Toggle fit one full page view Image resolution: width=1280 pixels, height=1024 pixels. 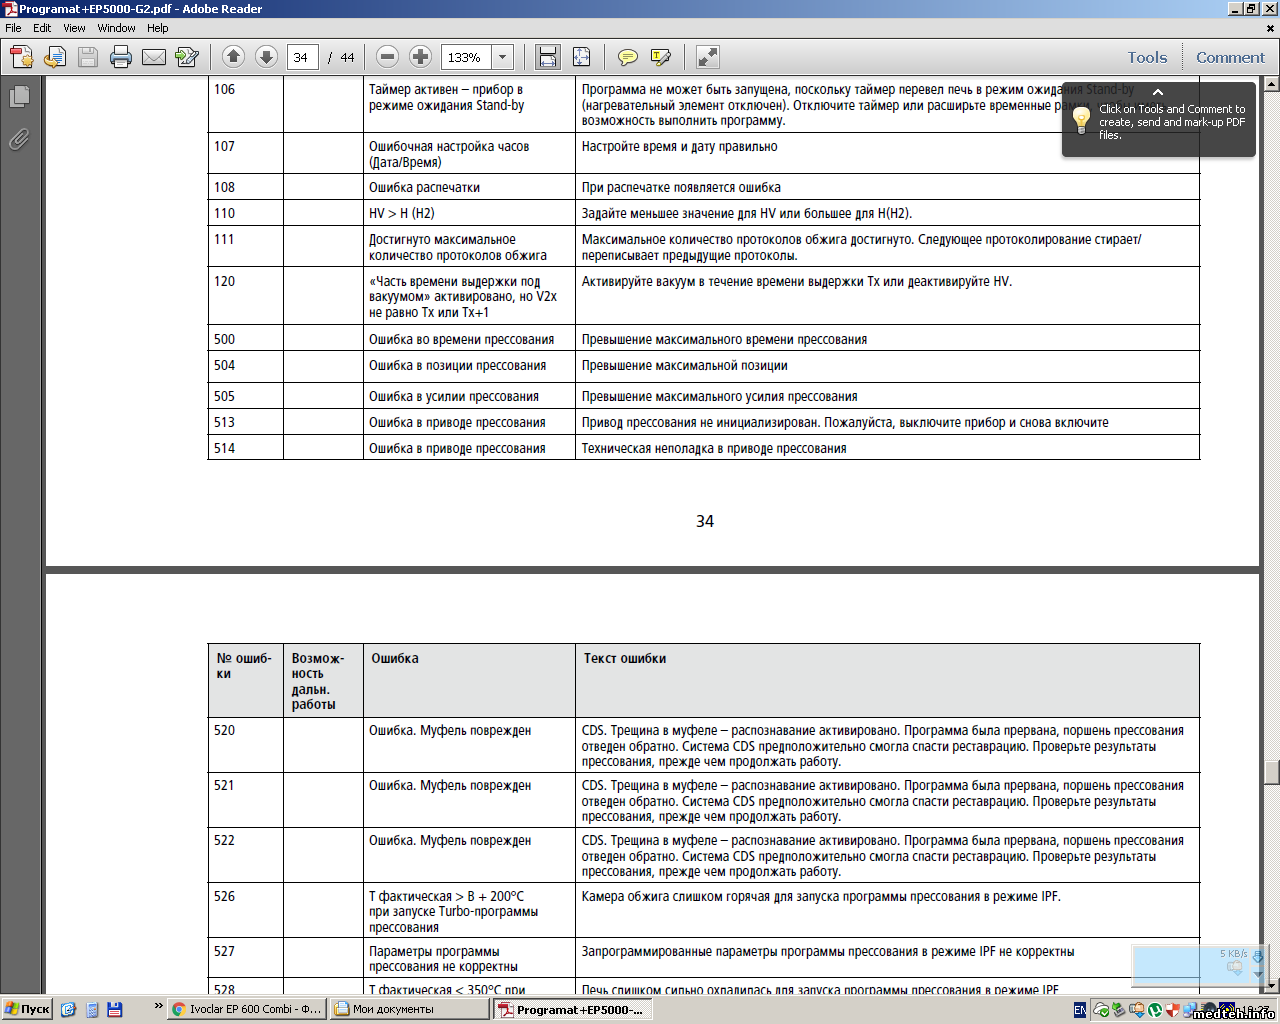click(581, 57)
